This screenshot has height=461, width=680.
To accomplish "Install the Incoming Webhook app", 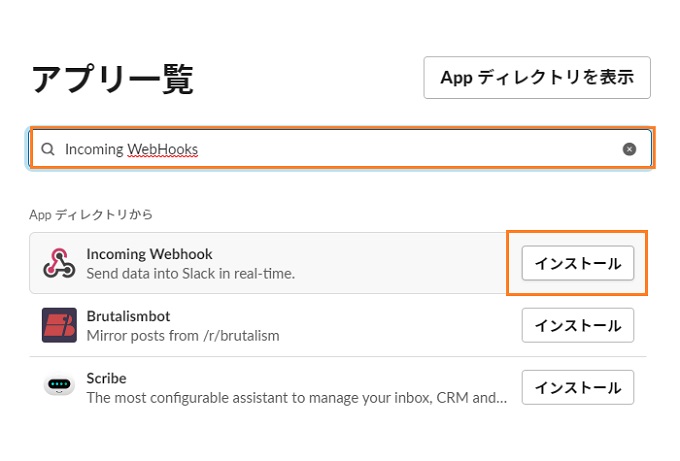I will click(578, 263).
